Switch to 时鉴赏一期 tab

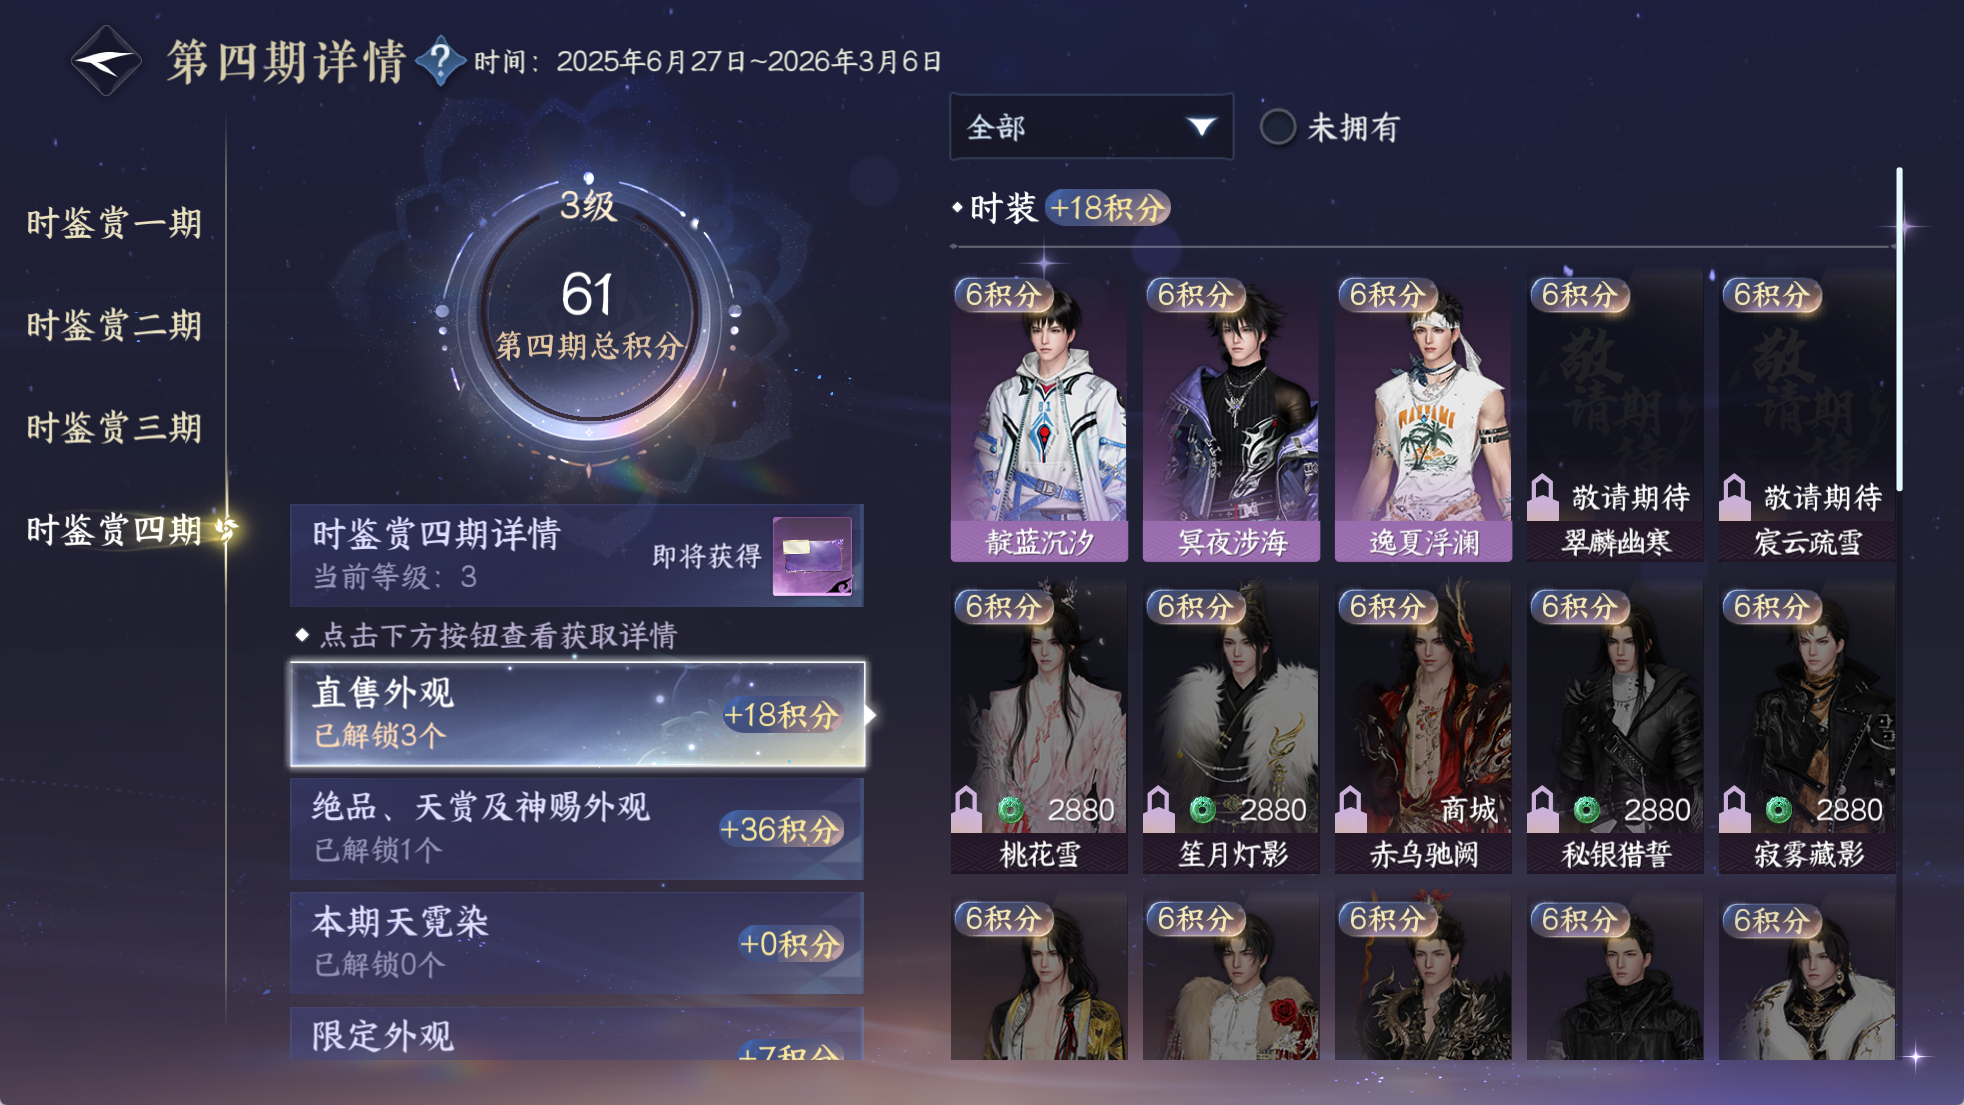[114, 222]
